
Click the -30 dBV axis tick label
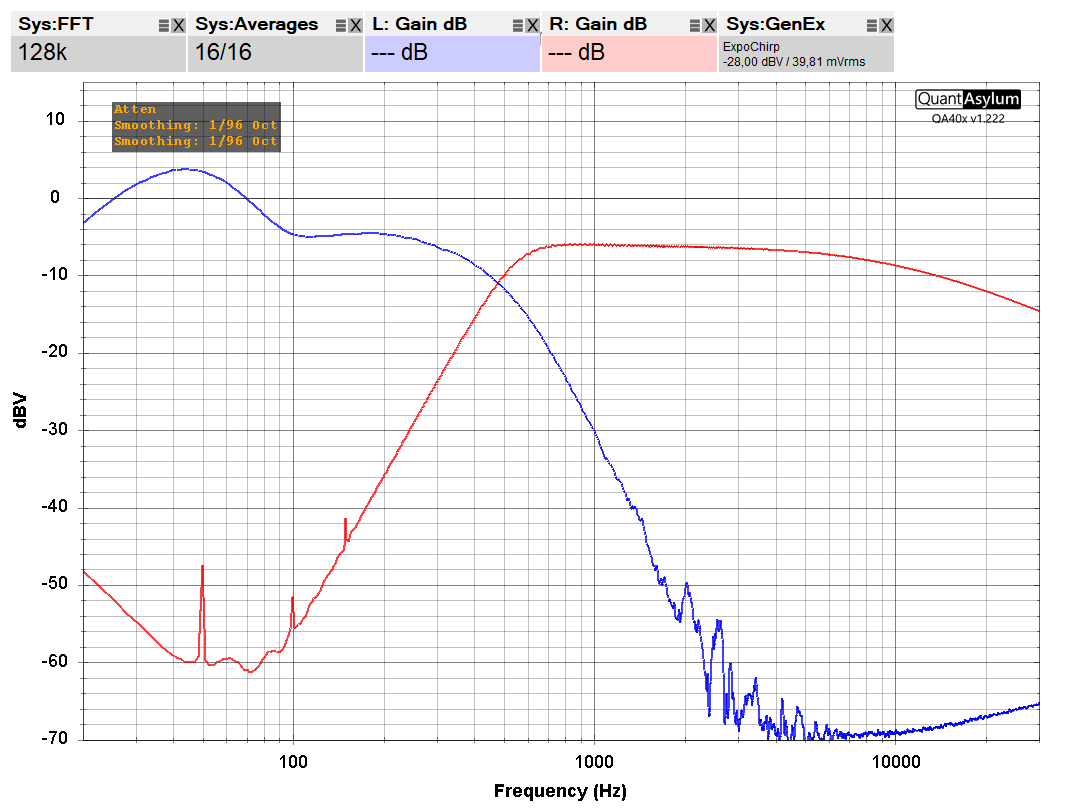pos(53,429)
